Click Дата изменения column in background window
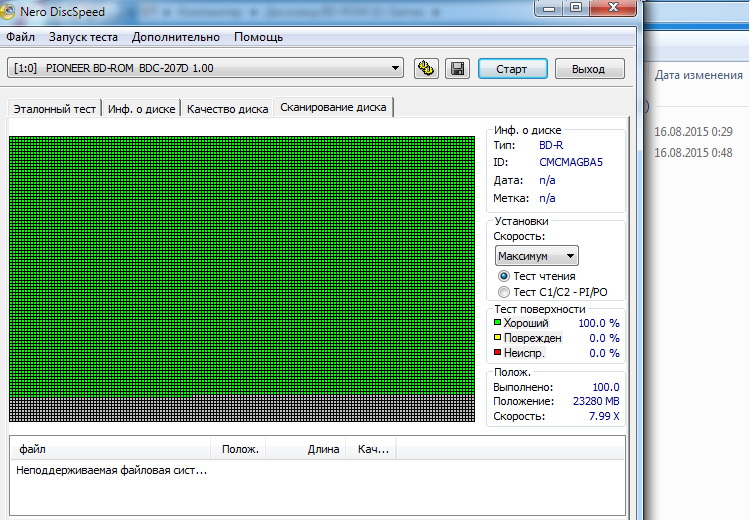Viewport: 750px width, 520px height. point(698,75)
